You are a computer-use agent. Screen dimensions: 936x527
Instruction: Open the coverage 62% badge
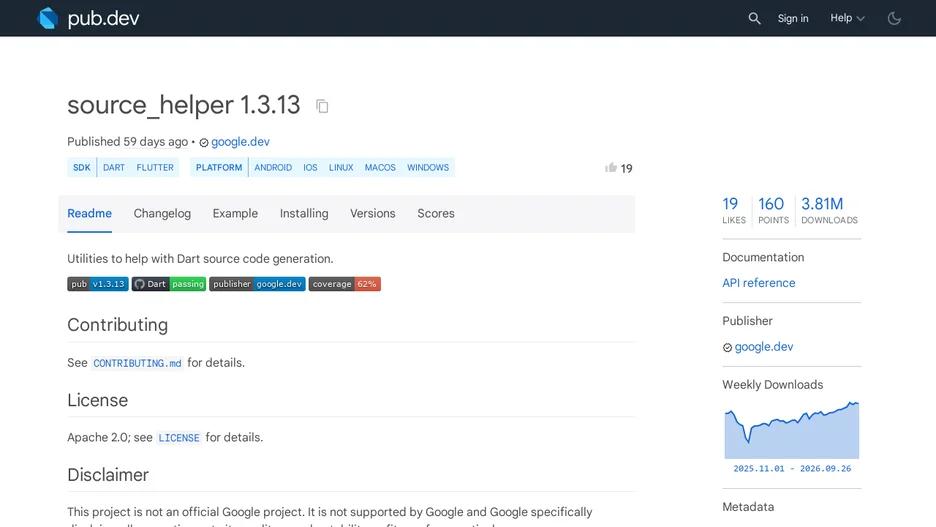click(344, 284)
